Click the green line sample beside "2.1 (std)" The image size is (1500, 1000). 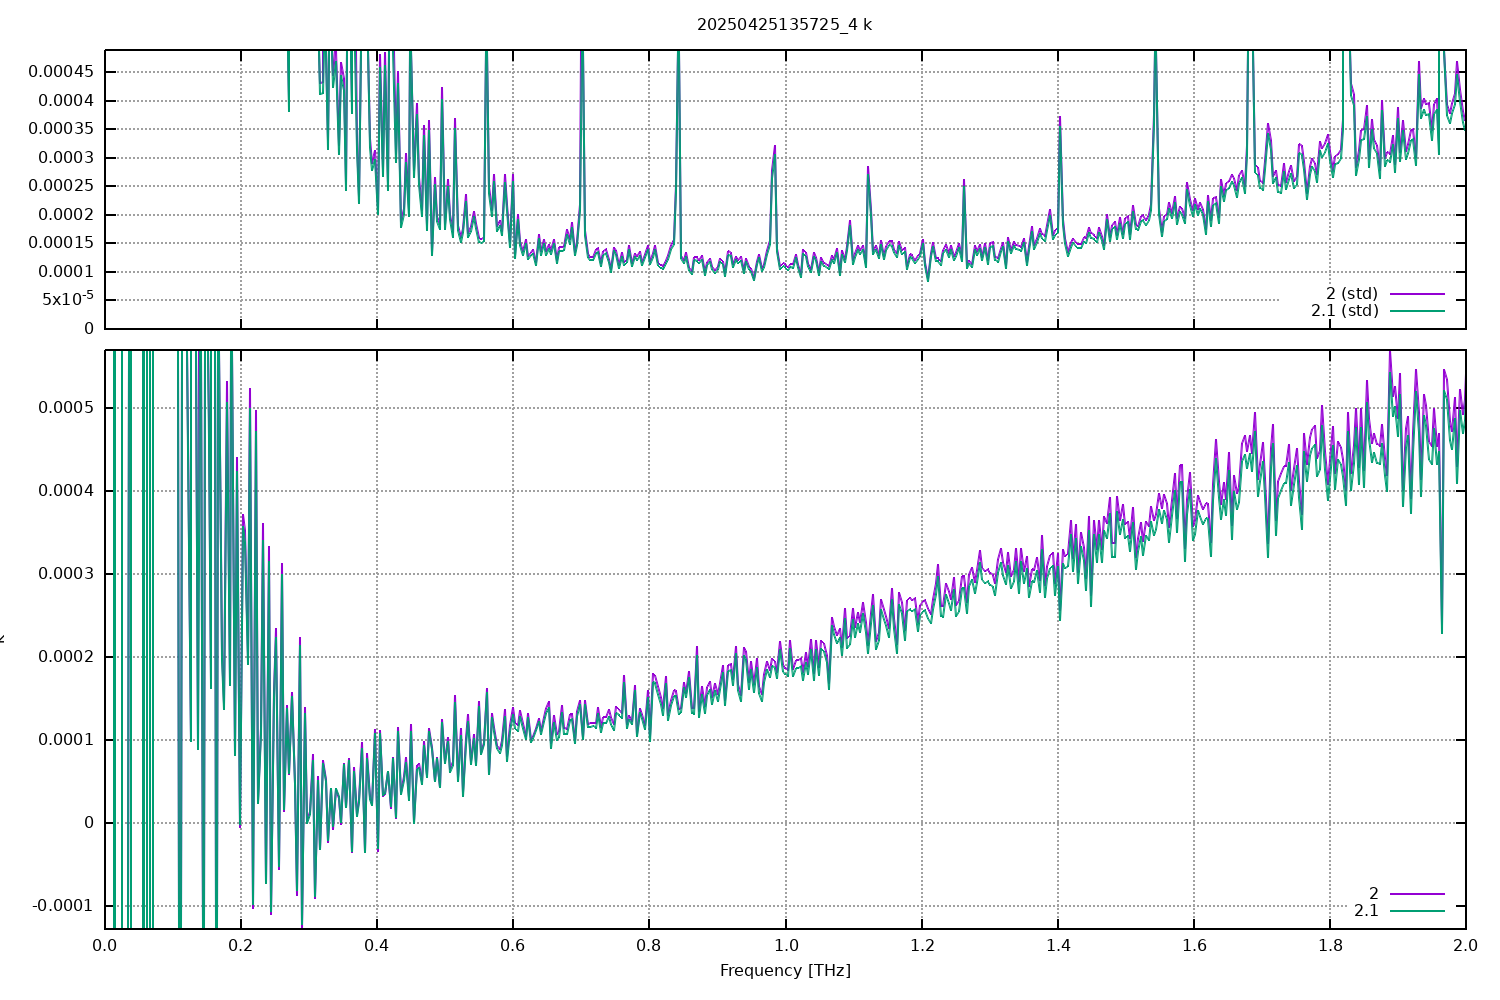1417,311
